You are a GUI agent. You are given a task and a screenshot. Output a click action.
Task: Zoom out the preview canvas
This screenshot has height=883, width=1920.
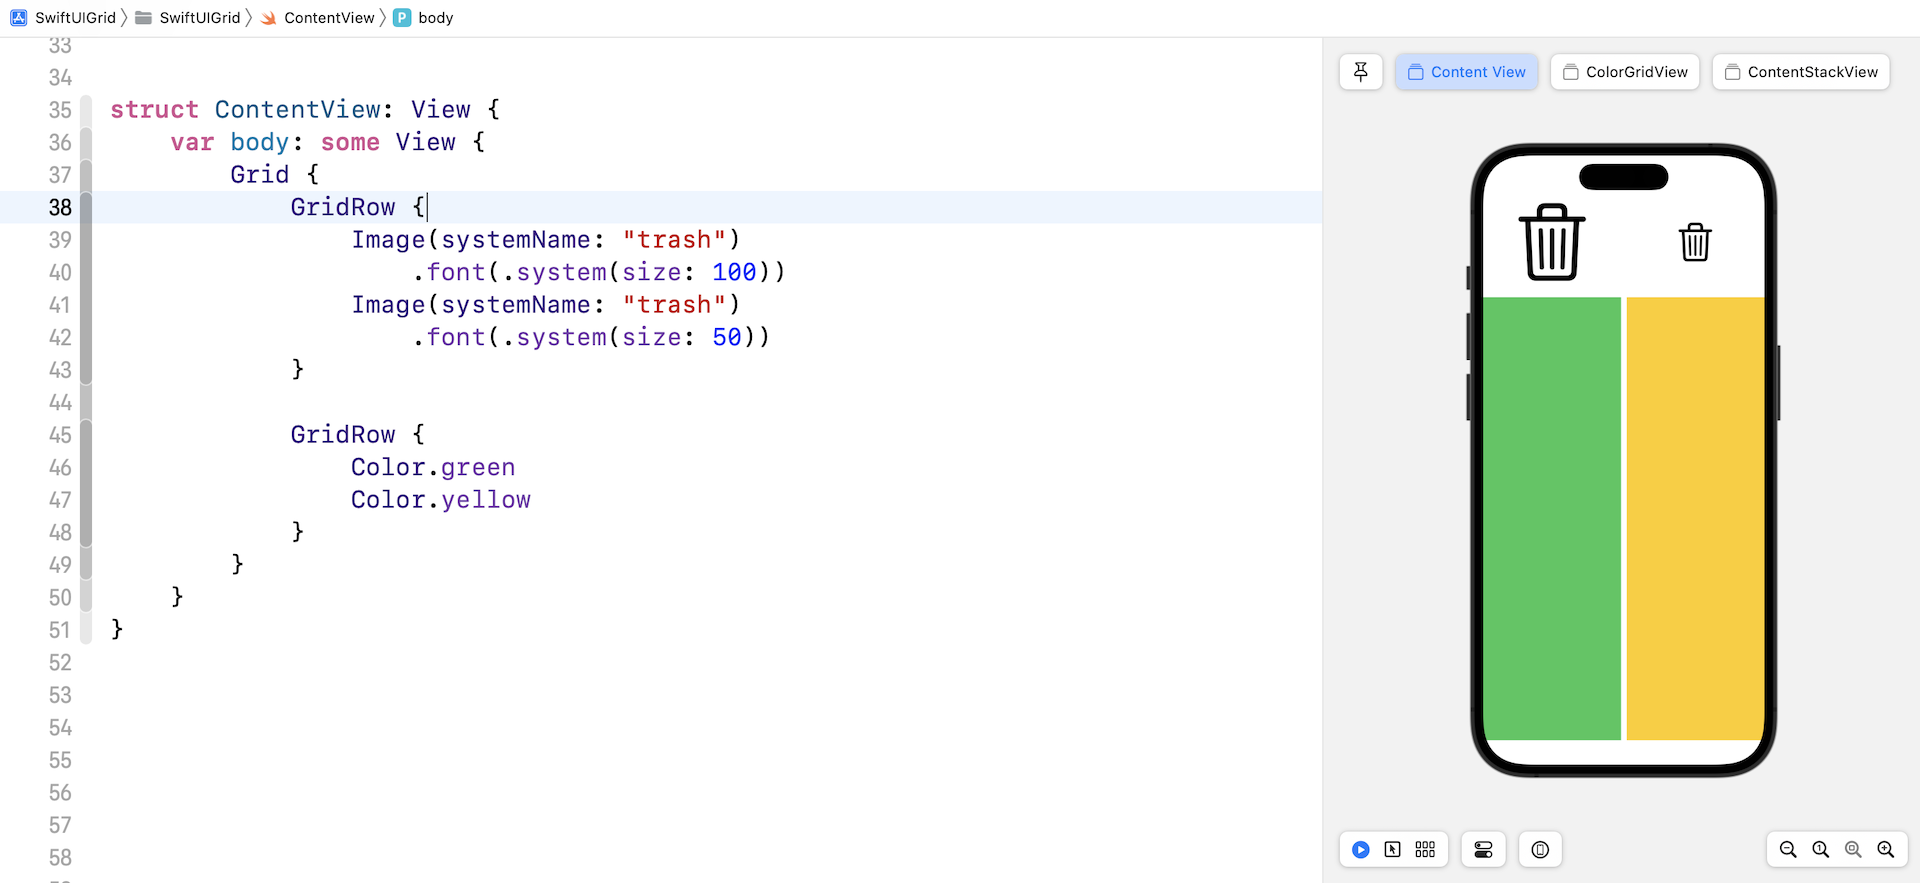(1788, 850)
